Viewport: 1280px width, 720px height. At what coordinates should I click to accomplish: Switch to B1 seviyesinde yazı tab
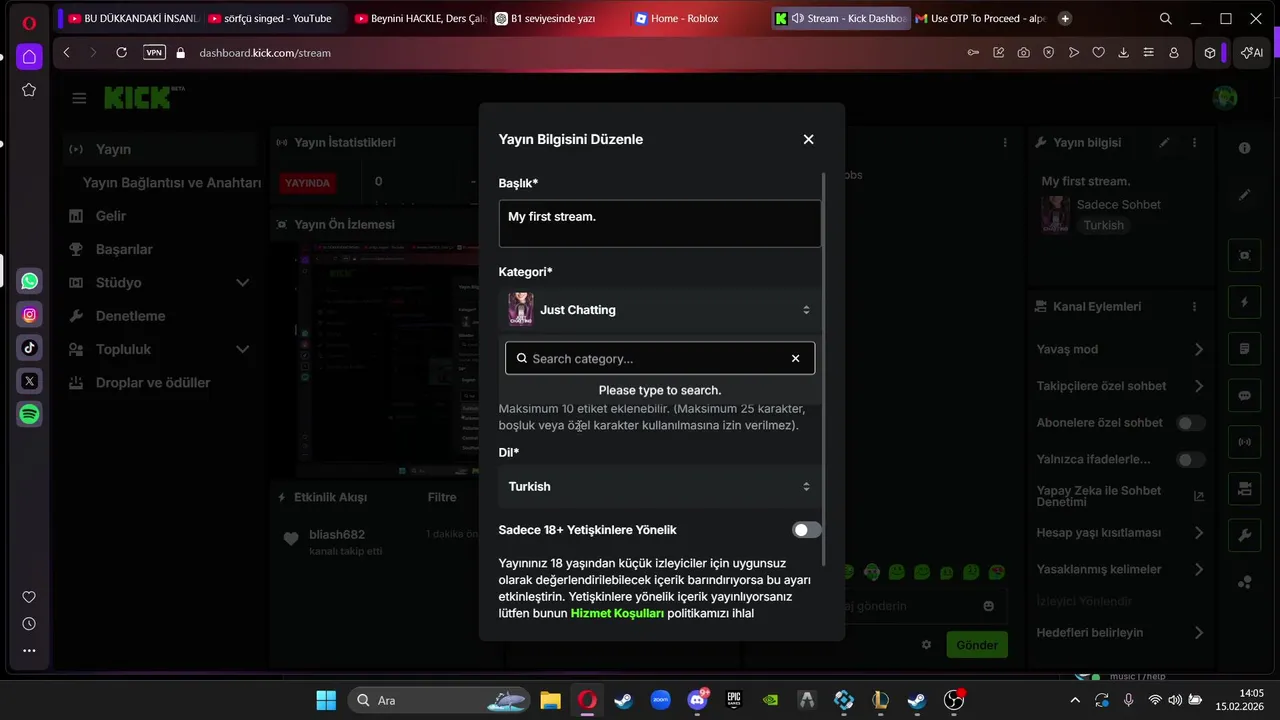coord(556,18)
